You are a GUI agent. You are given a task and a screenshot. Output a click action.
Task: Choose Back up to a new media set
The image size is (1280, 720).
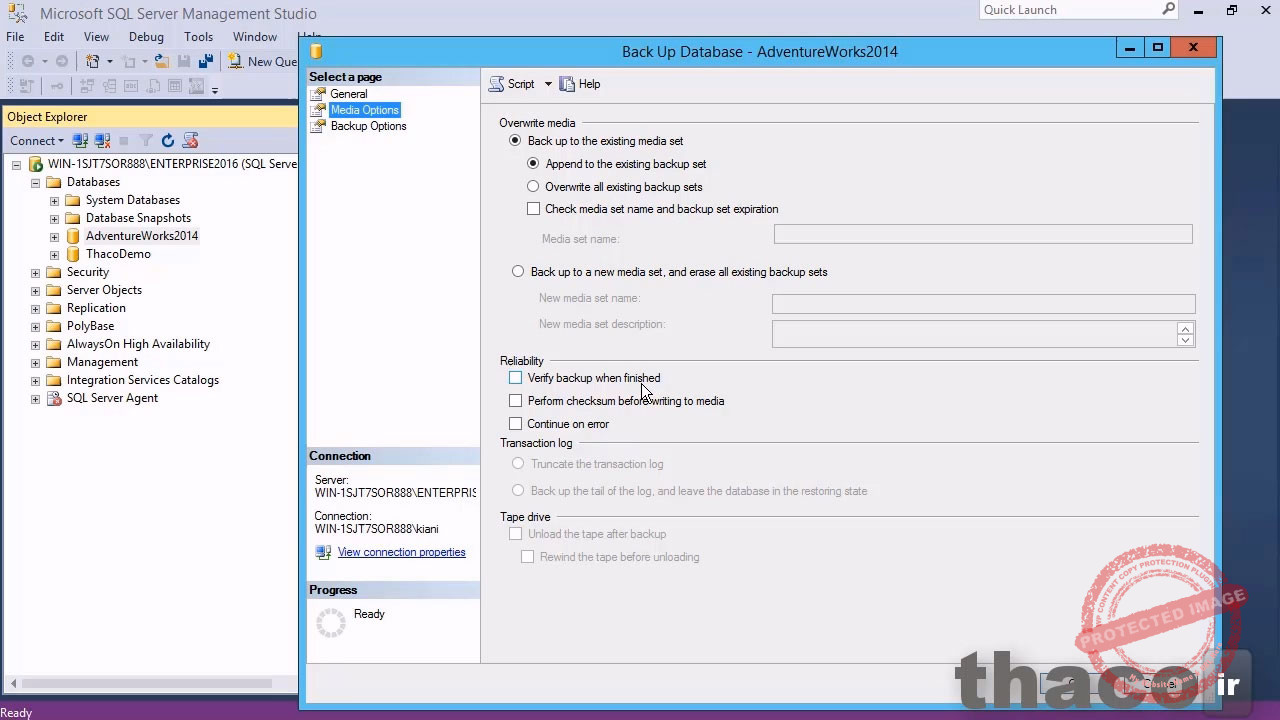point(518,272)
